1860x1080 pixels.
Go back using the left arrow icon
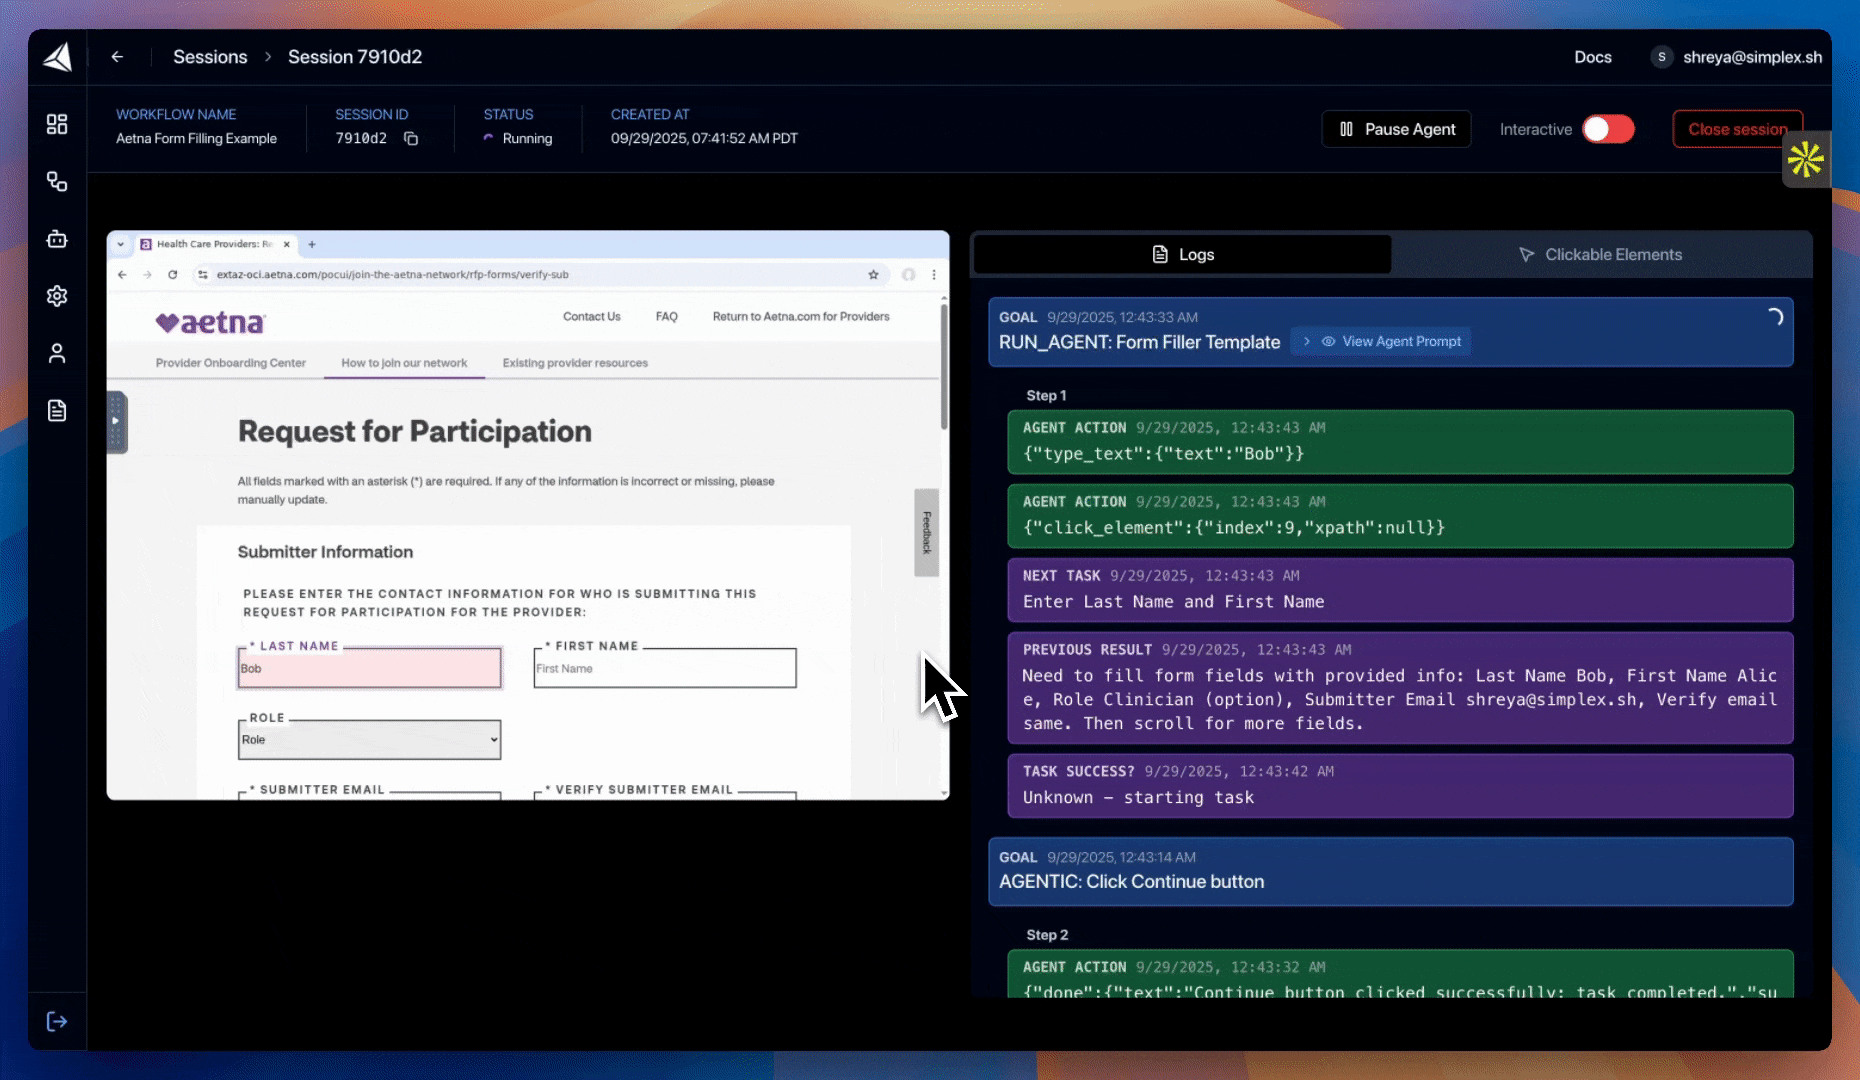pos(117,57)
